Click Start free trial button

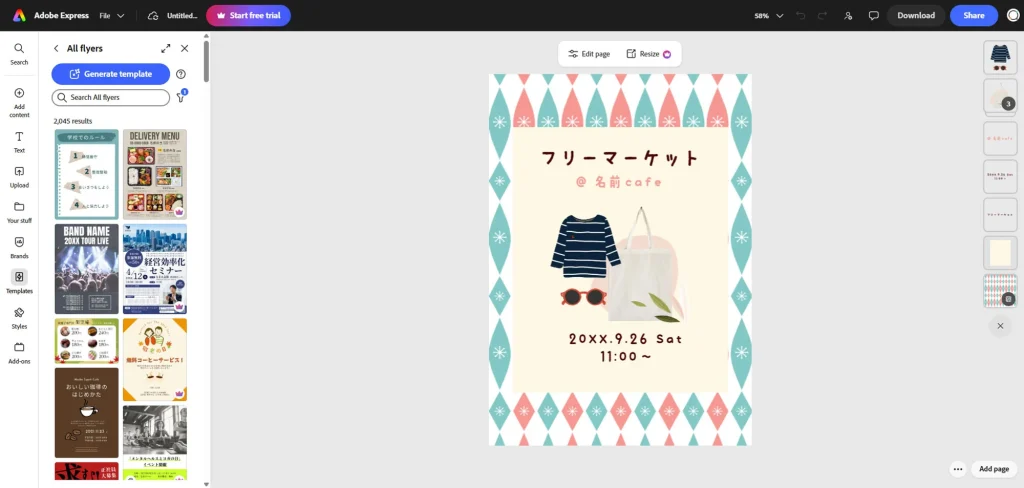[248, 16]
